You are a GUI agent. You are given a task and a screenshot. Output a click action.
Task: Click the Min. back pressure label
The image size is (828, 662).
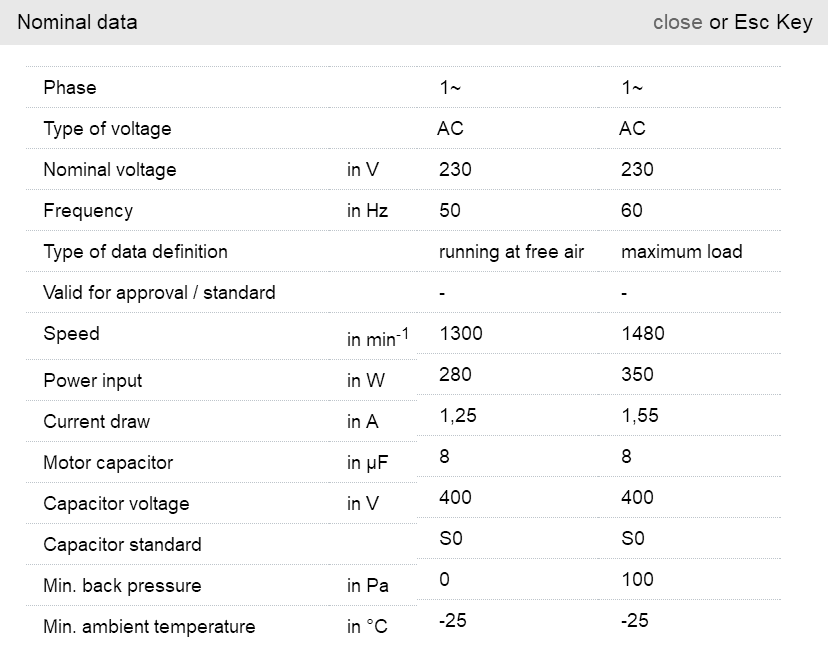click(x=122, y=586)
